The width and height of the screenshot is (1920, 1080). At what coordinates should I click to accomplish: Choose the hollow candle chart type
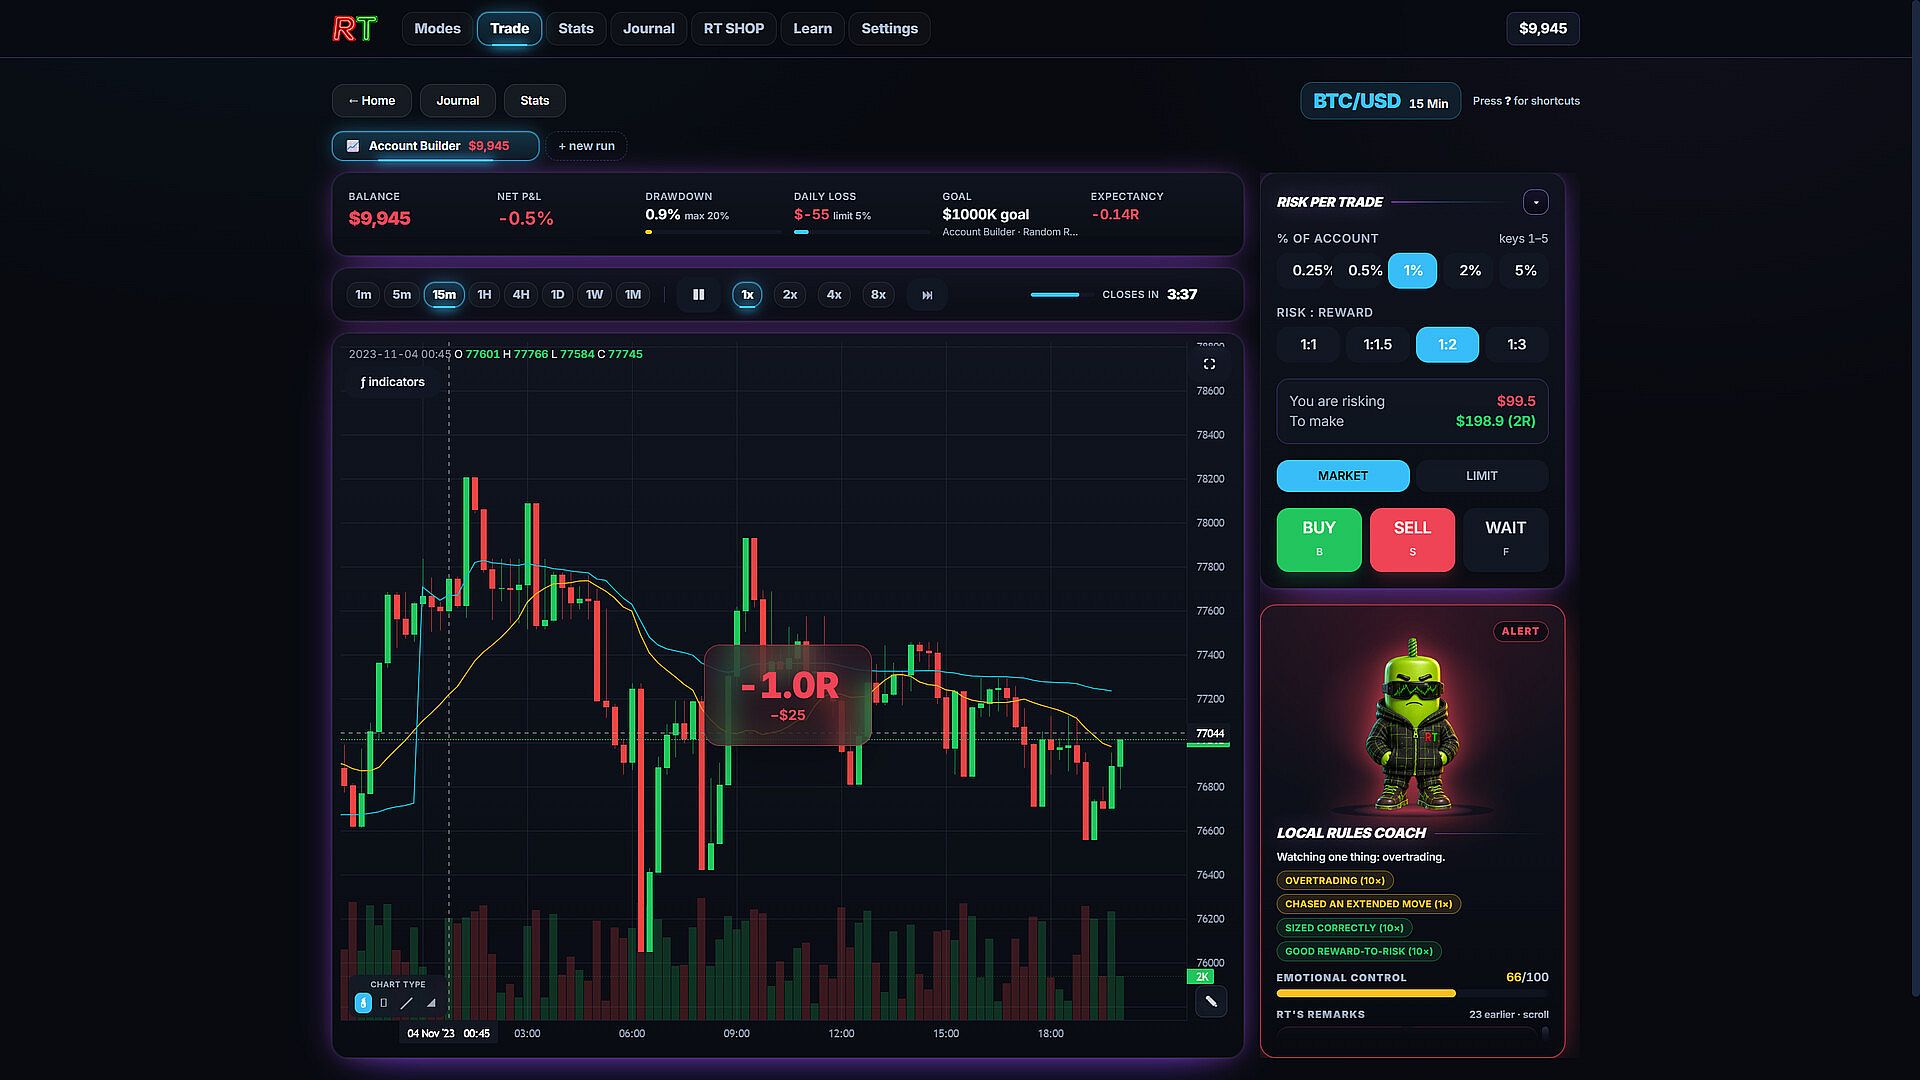[x=384, y=1003]
